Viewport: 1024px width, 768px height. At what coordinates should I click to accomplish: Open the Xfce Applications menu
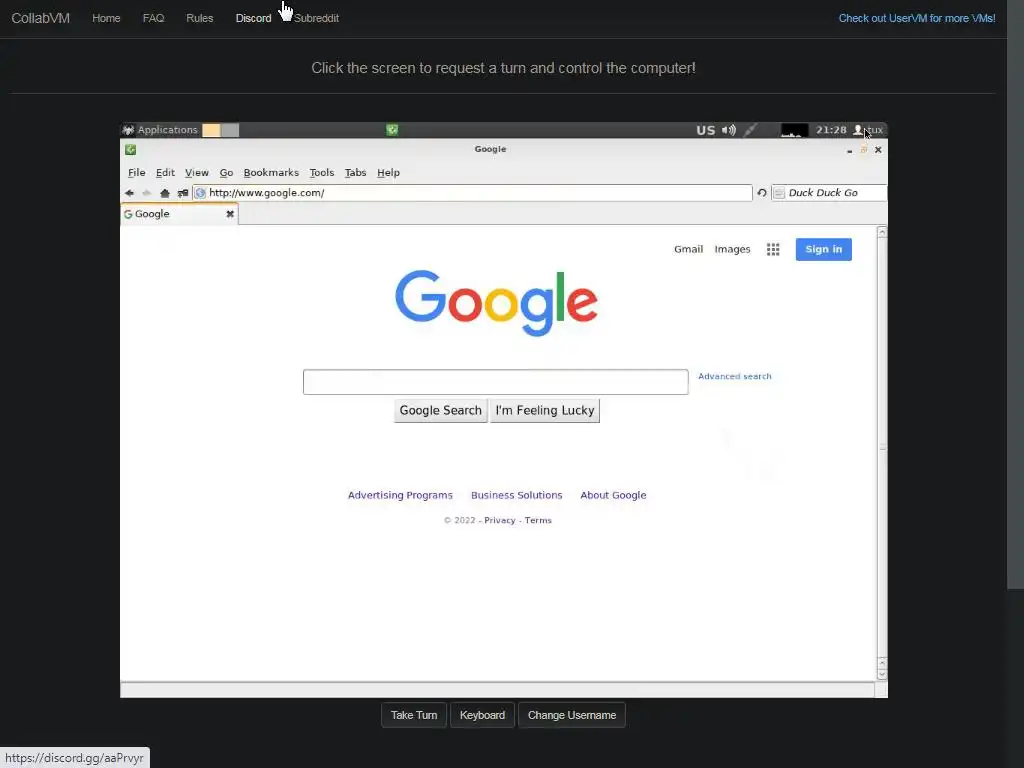[160, 130]
